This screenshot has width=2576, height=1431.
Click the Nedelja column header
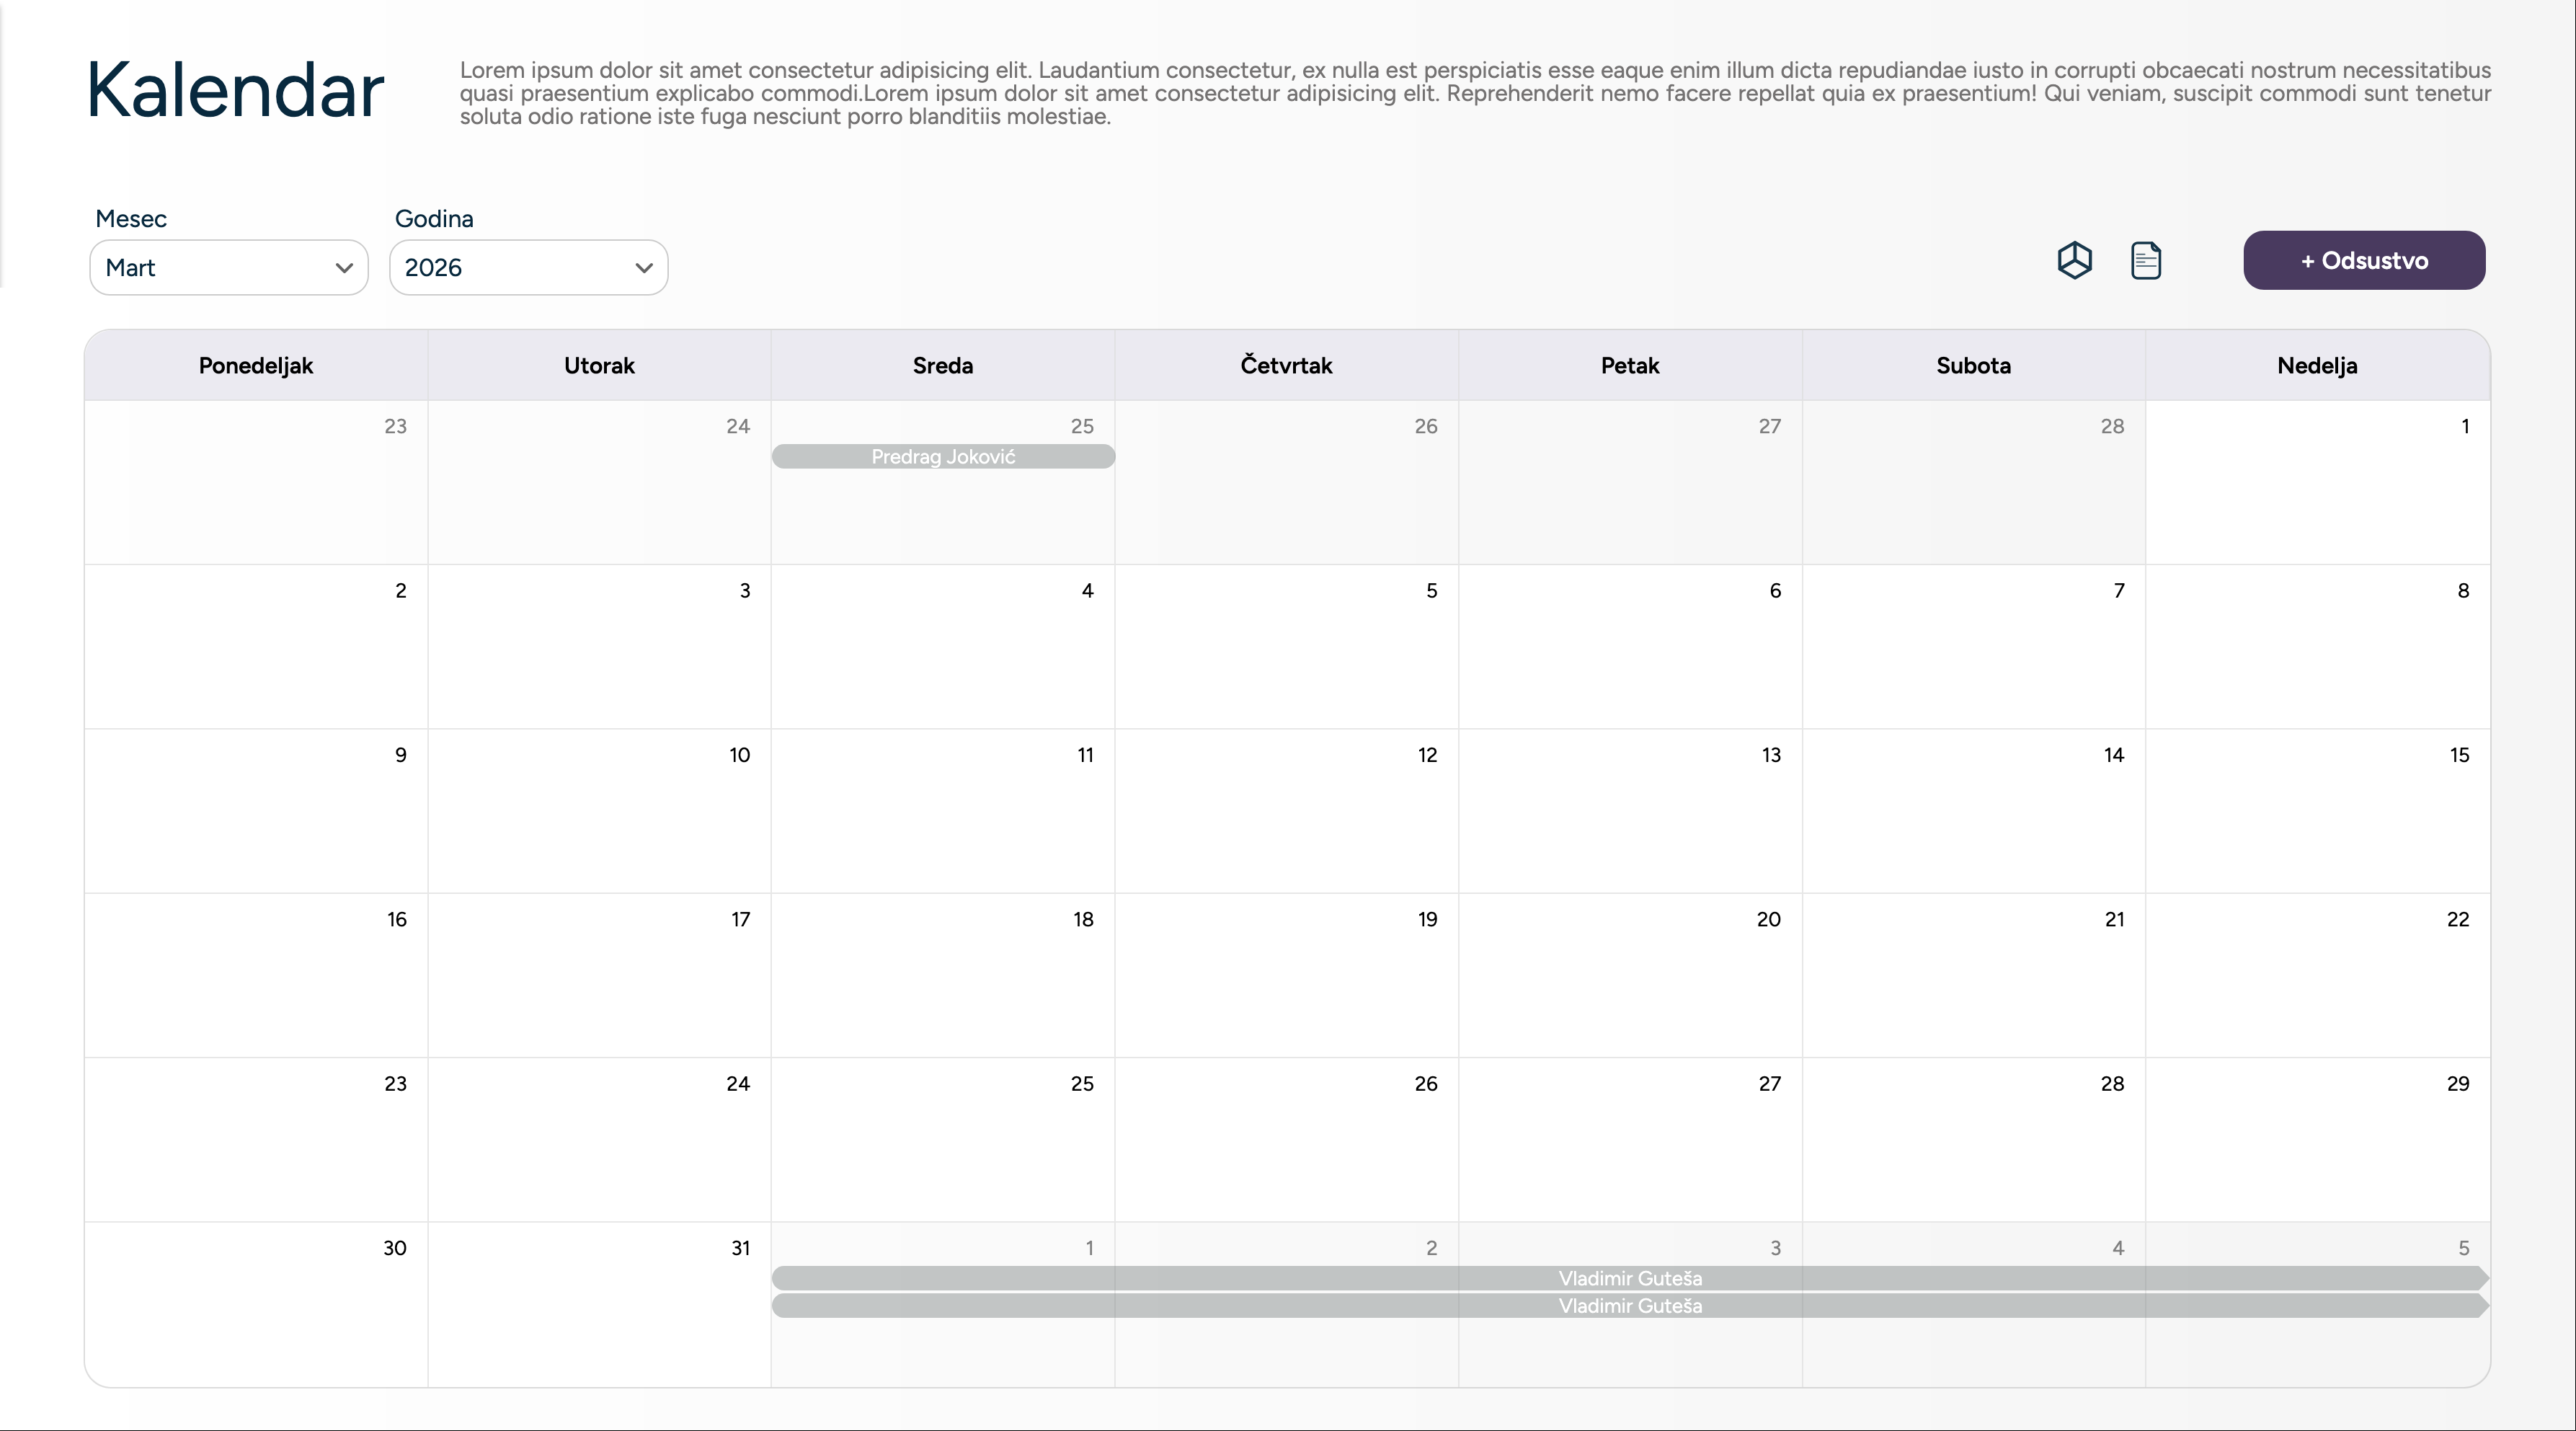coord(2317,365)
